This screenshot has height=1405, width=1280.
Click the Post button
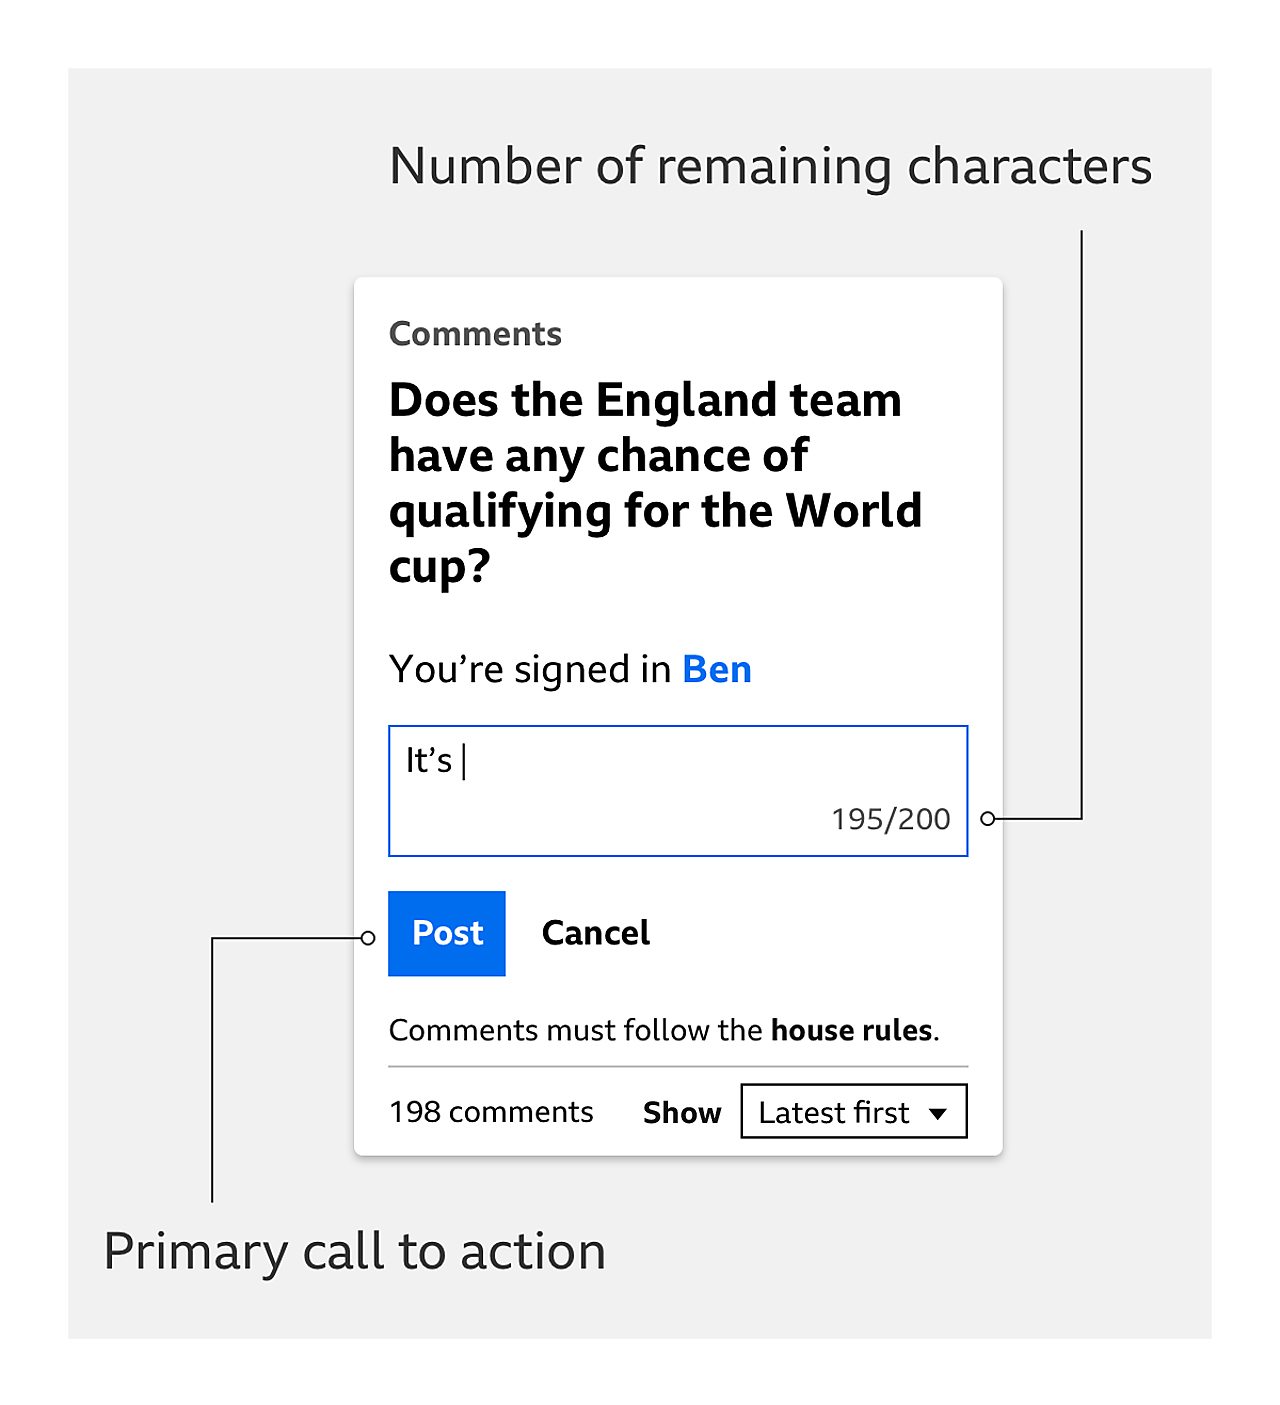tap(447, 933)
